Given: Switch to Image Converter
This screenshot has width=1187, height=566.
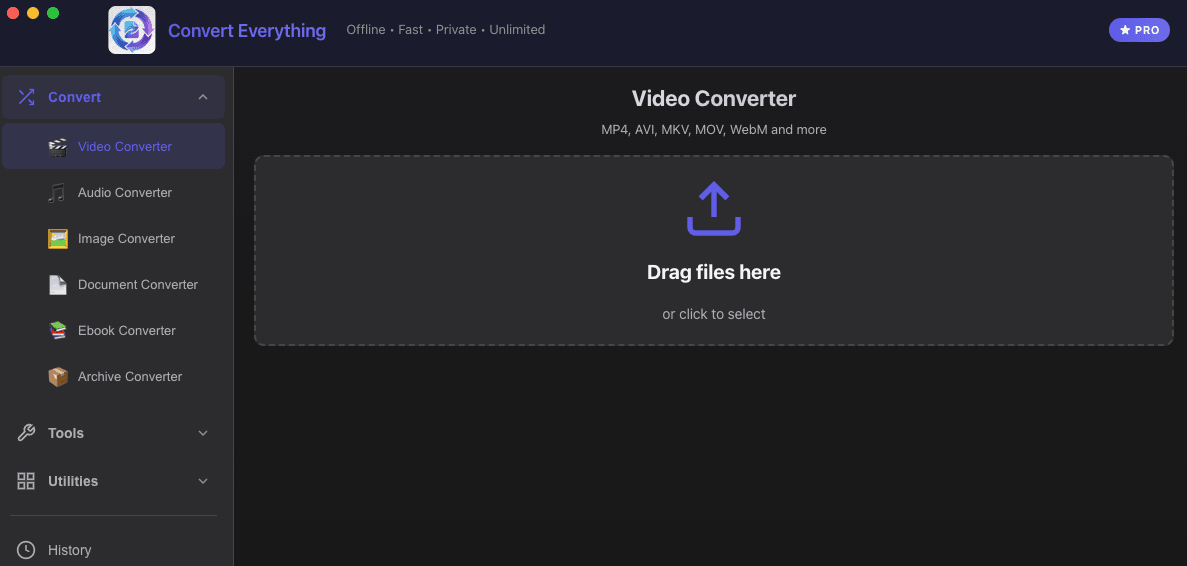Looking at the screenshot, I should tap(114, 239).
